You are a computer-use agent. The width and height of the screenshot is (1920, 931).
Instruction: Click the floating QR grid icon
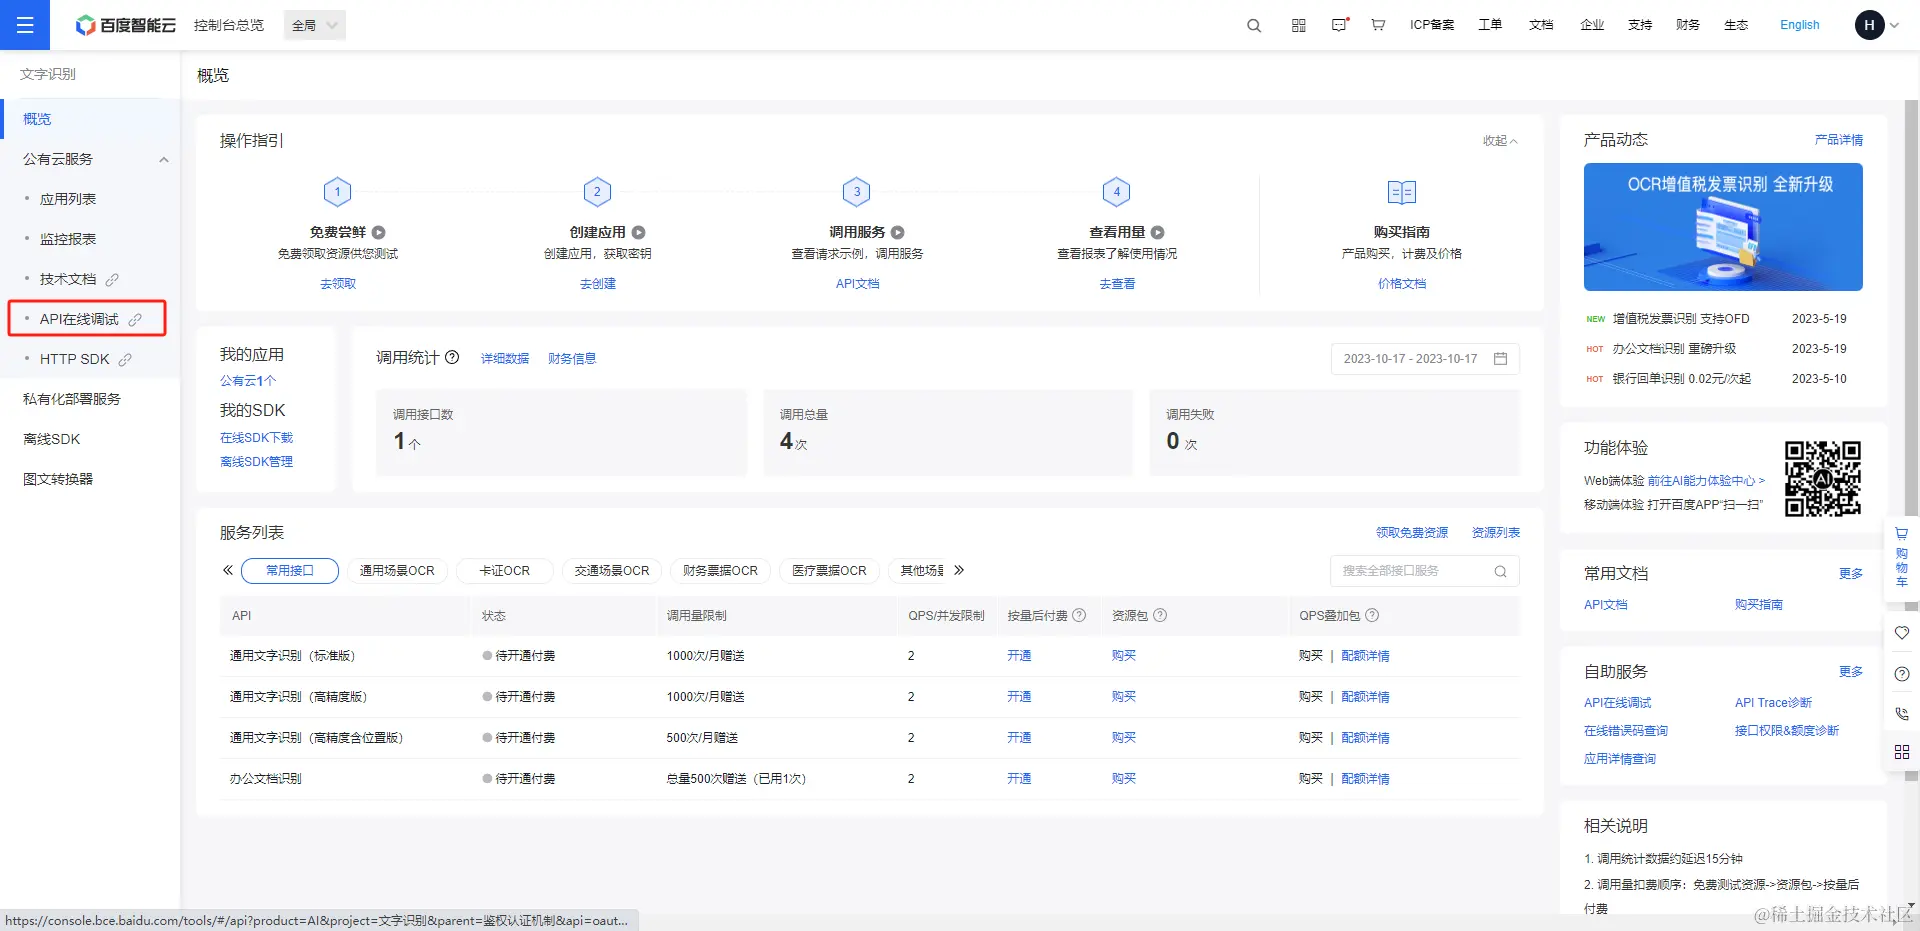[x=1902, y=752]
